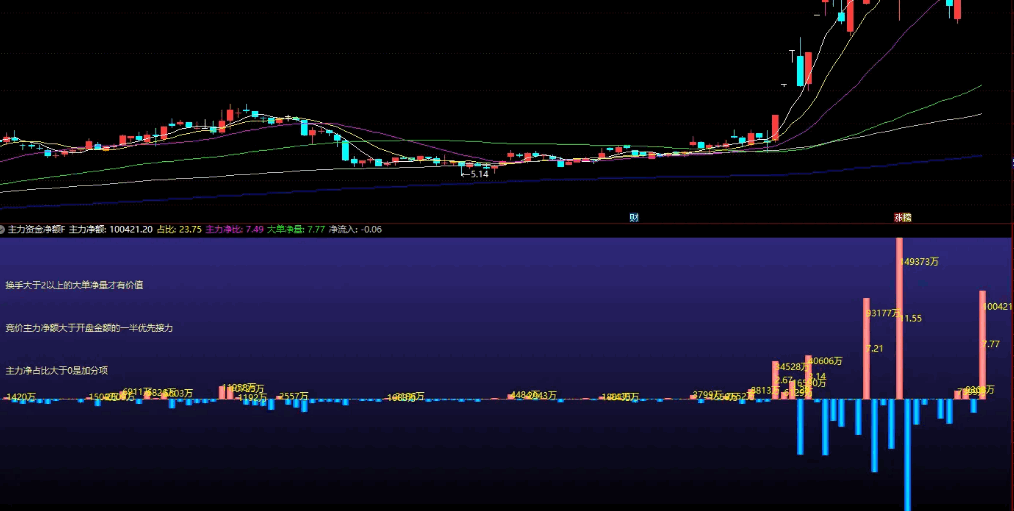Click the 7.77 label on the last bar

coord(991,344)
